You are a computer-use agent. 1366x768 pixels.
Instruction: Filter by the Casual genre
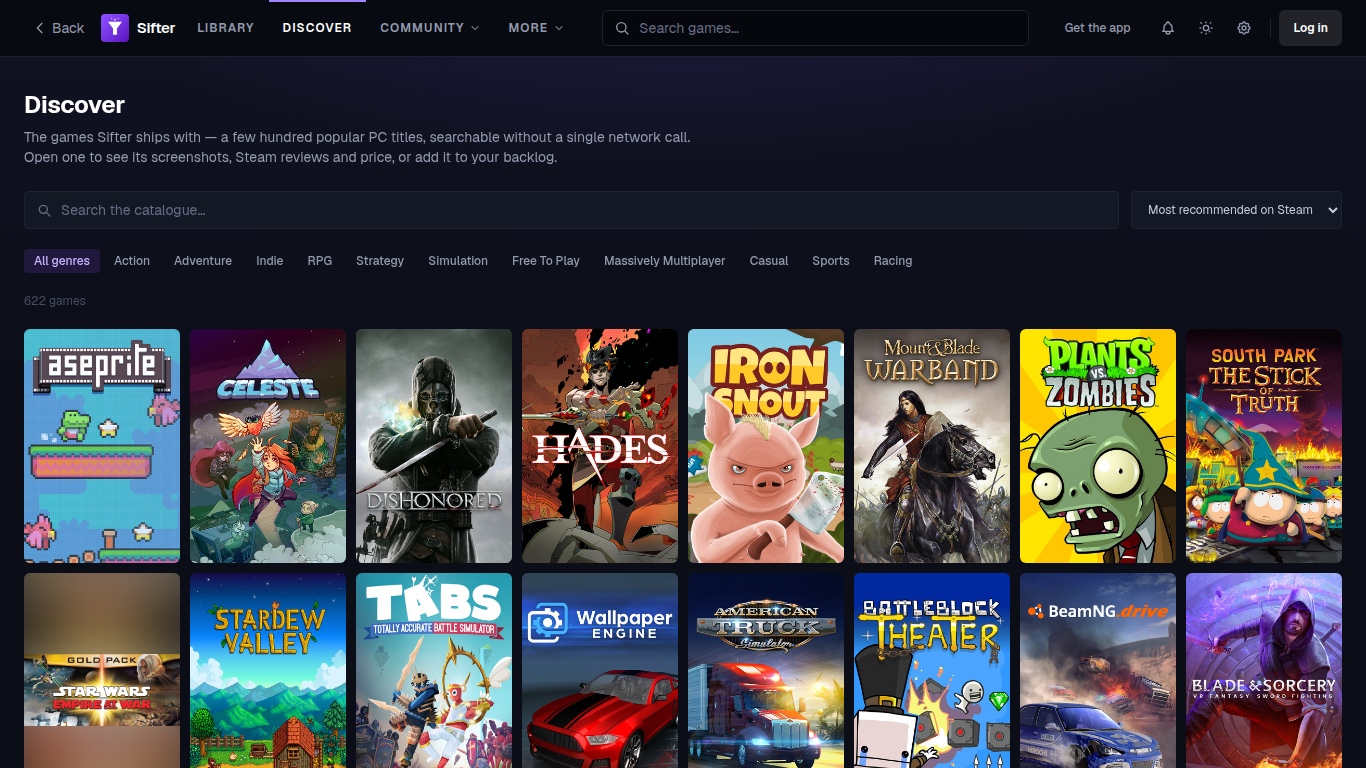(x=769, y=261)
